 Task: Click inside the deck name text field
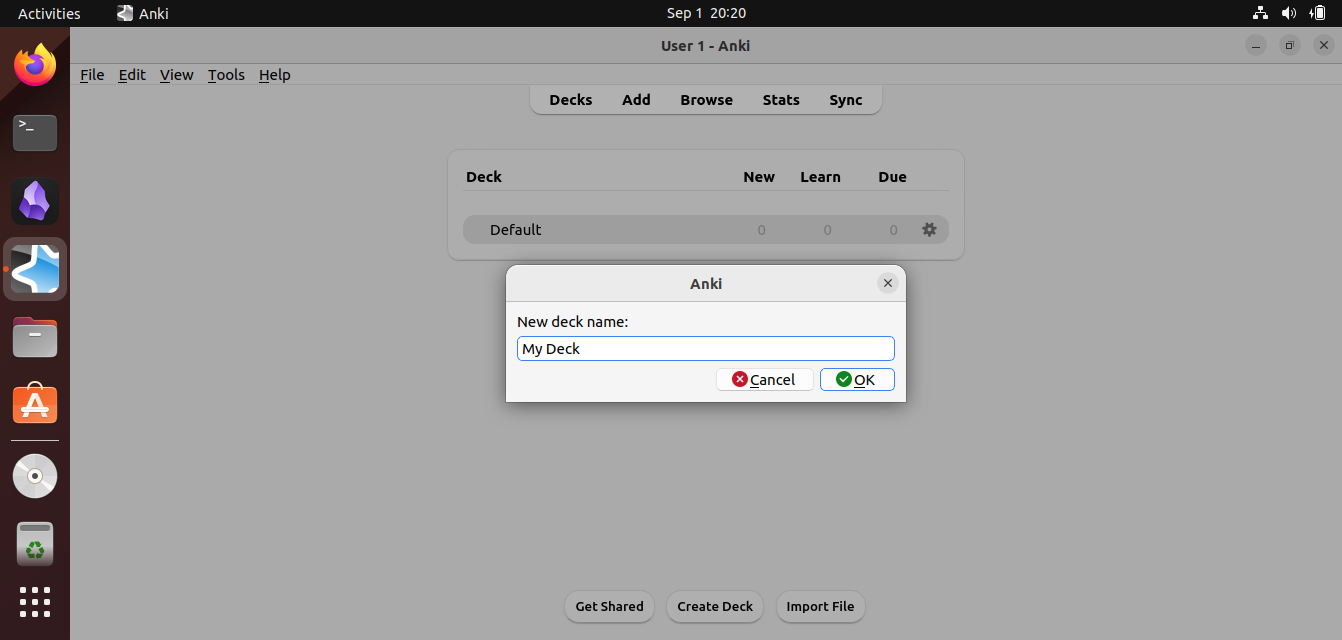click(705, 348)
